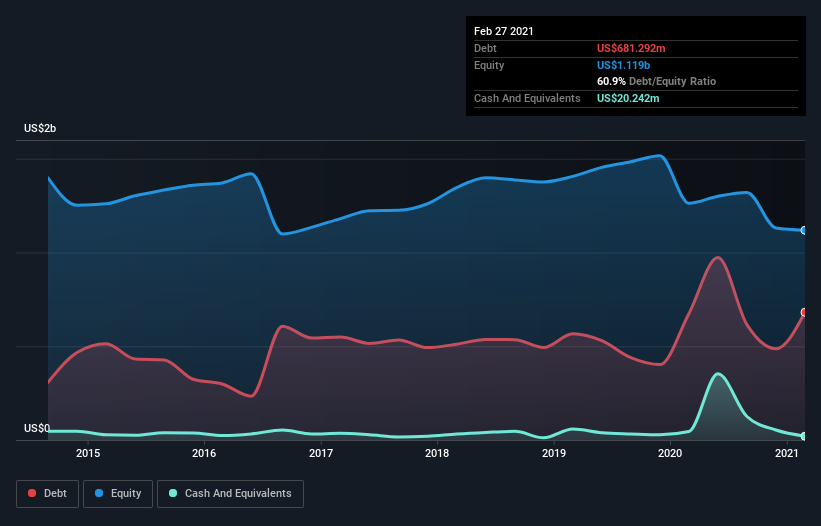Click the US$2b y-axis label
Viewport: 821px width, 526px height.
tap(40, 128)
